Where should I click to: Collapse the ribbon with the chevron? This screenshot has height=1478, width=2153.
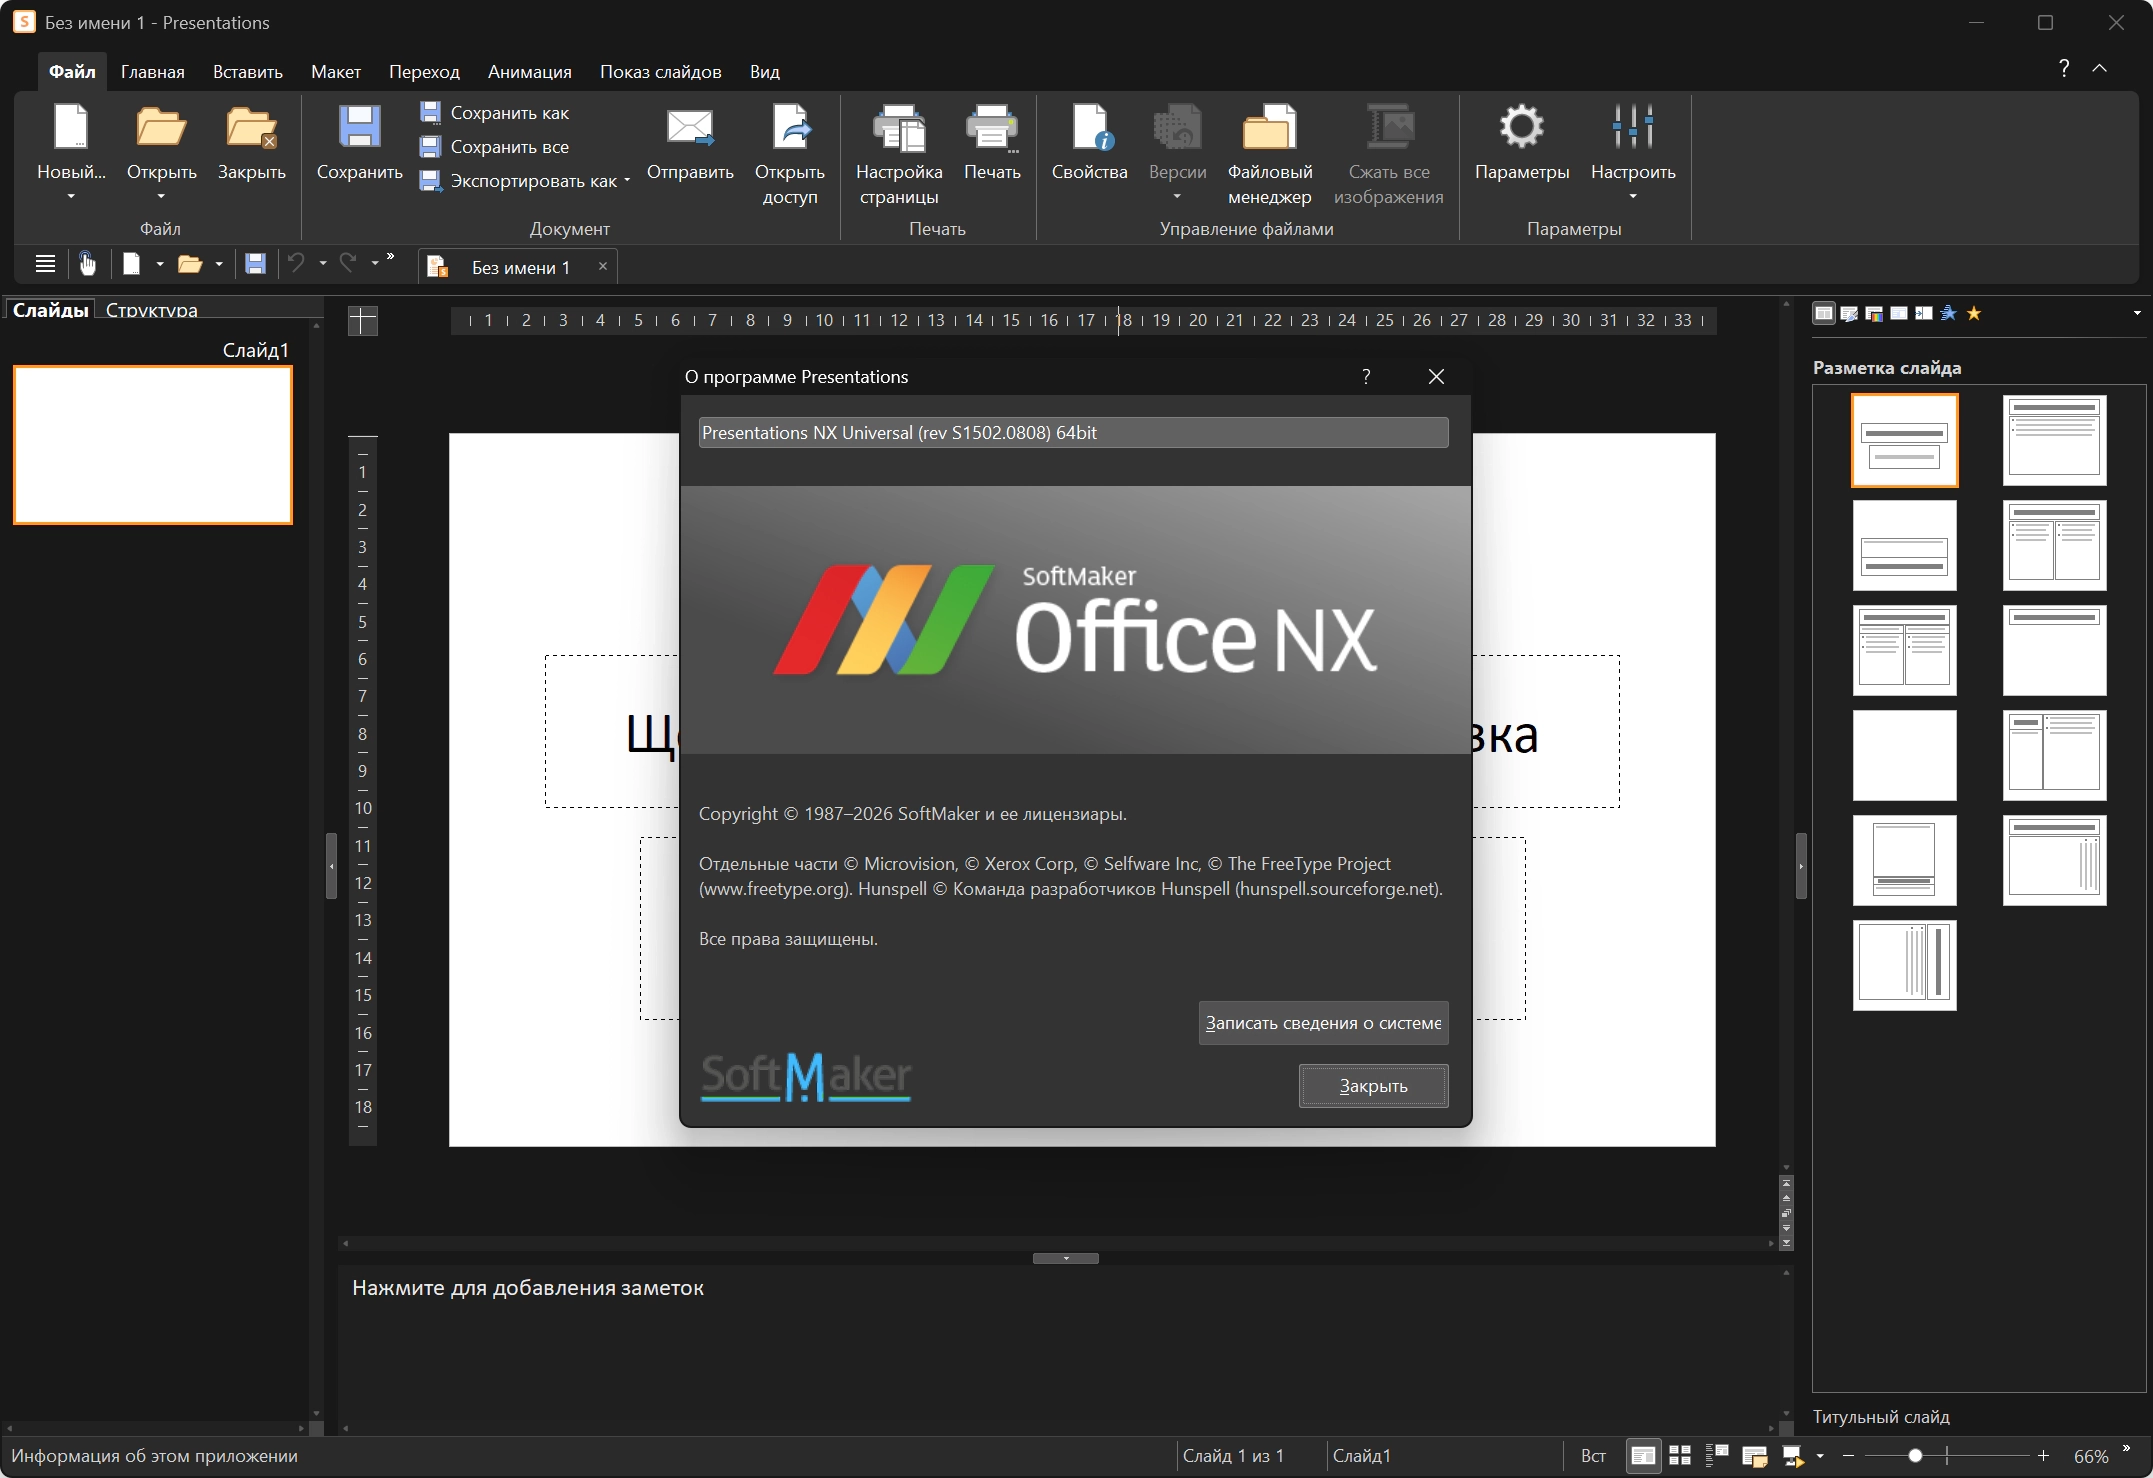point(2100,68)
